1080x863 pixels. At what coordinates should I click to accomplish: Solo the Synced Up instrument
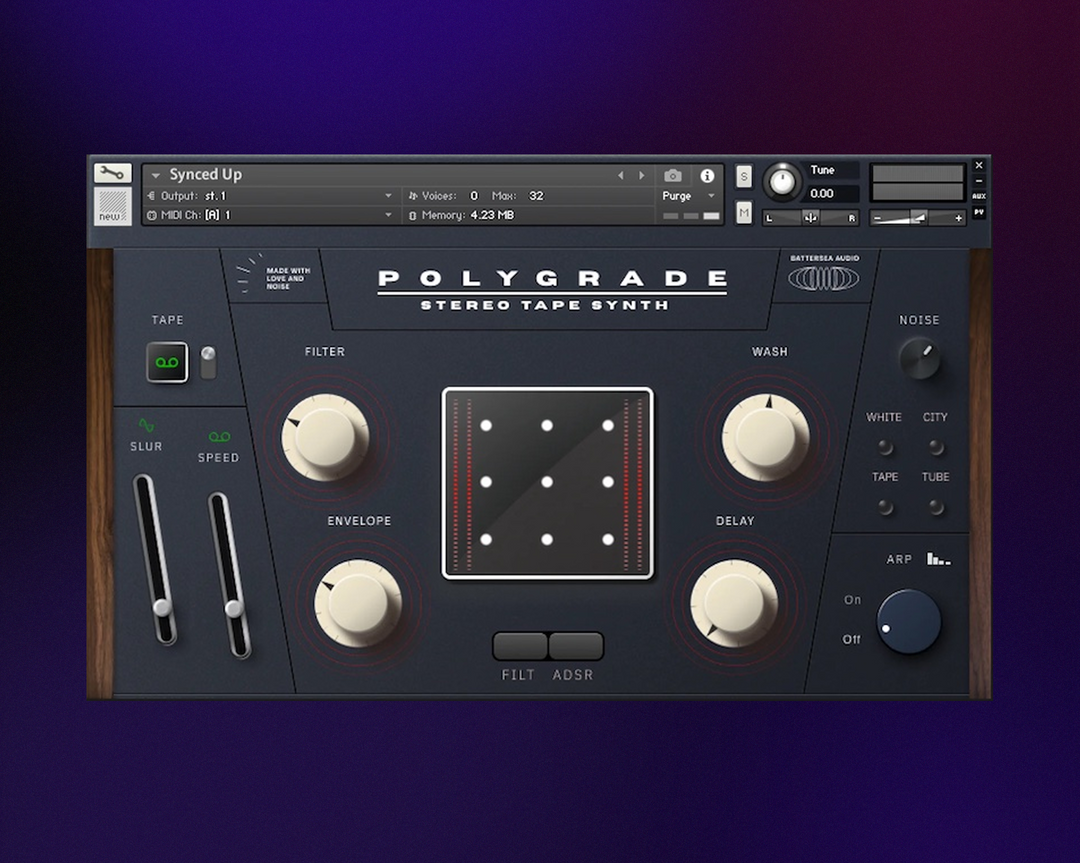click(743, 175)
